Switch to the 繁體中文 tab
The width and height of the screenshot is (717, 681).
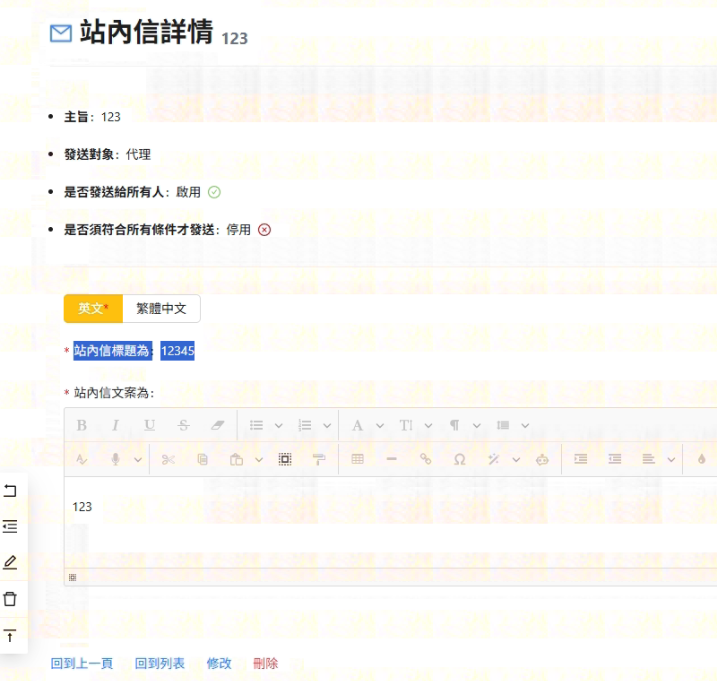click(161, 308)
